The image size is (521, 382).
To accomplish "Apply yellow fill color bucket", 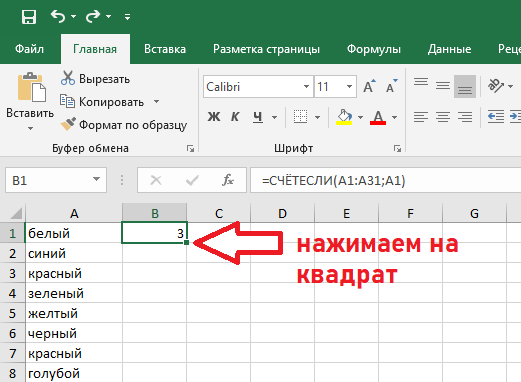I will tap(344, 117).
